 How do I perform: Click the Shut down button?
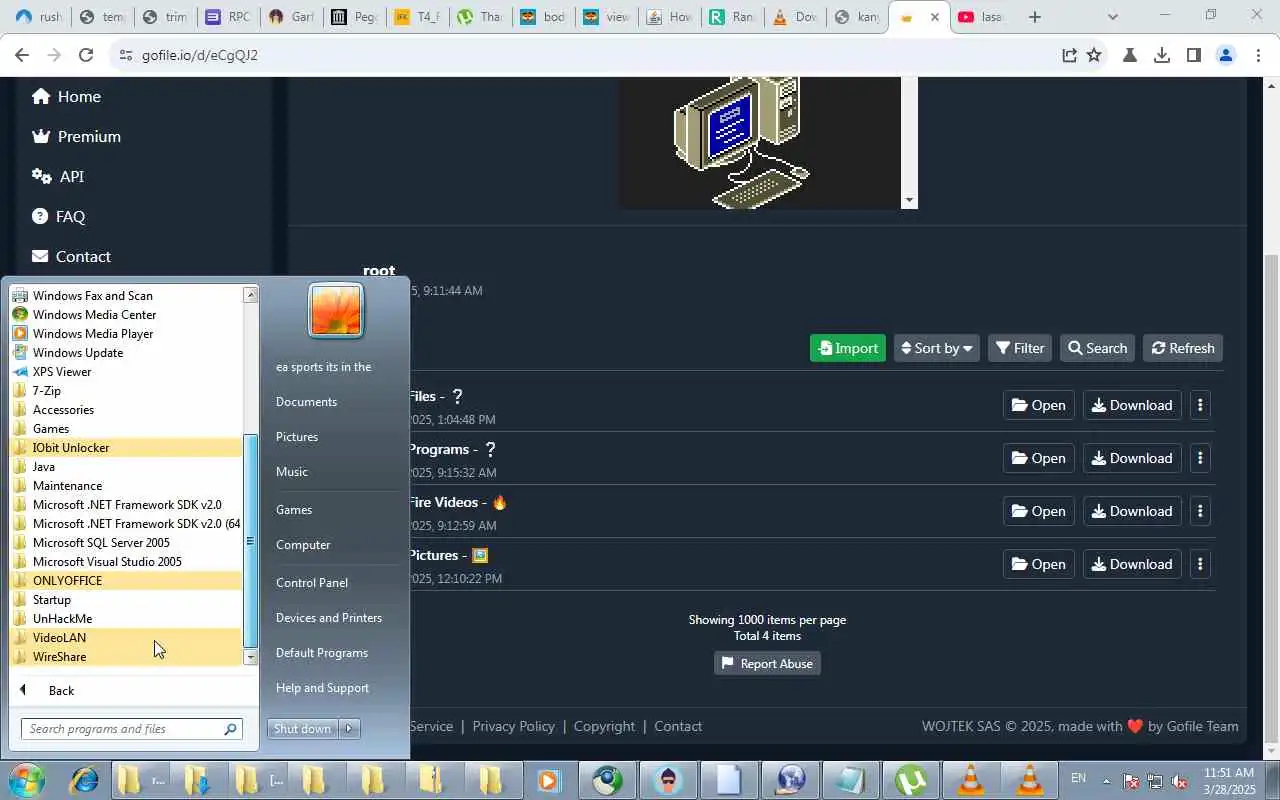303,729
